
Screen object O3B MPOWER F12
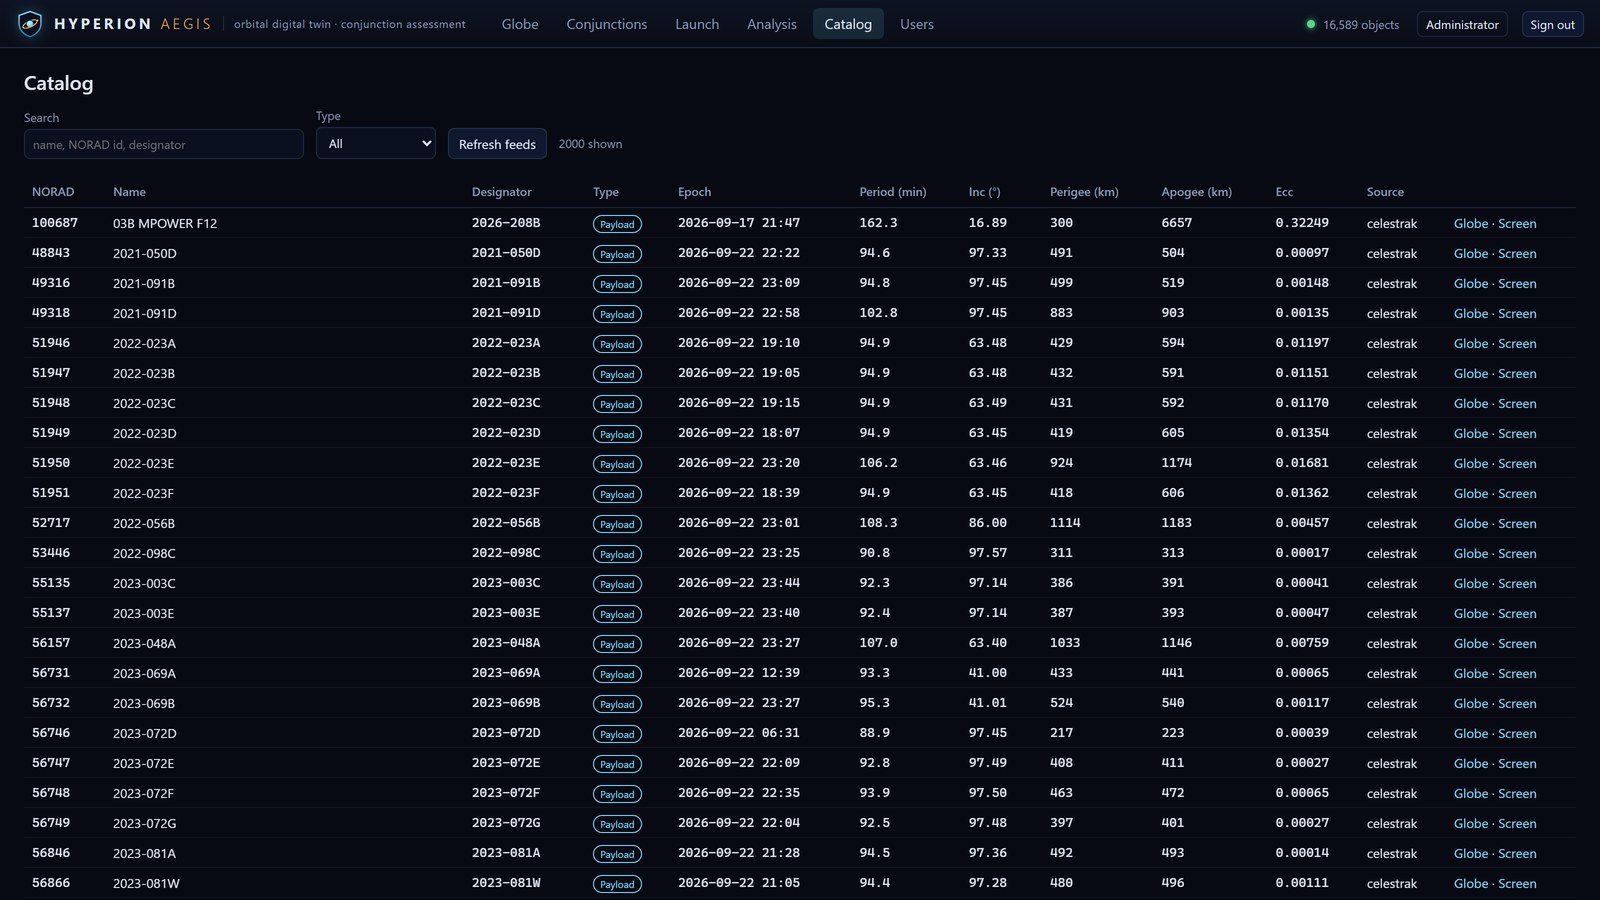pos(1517,223)
